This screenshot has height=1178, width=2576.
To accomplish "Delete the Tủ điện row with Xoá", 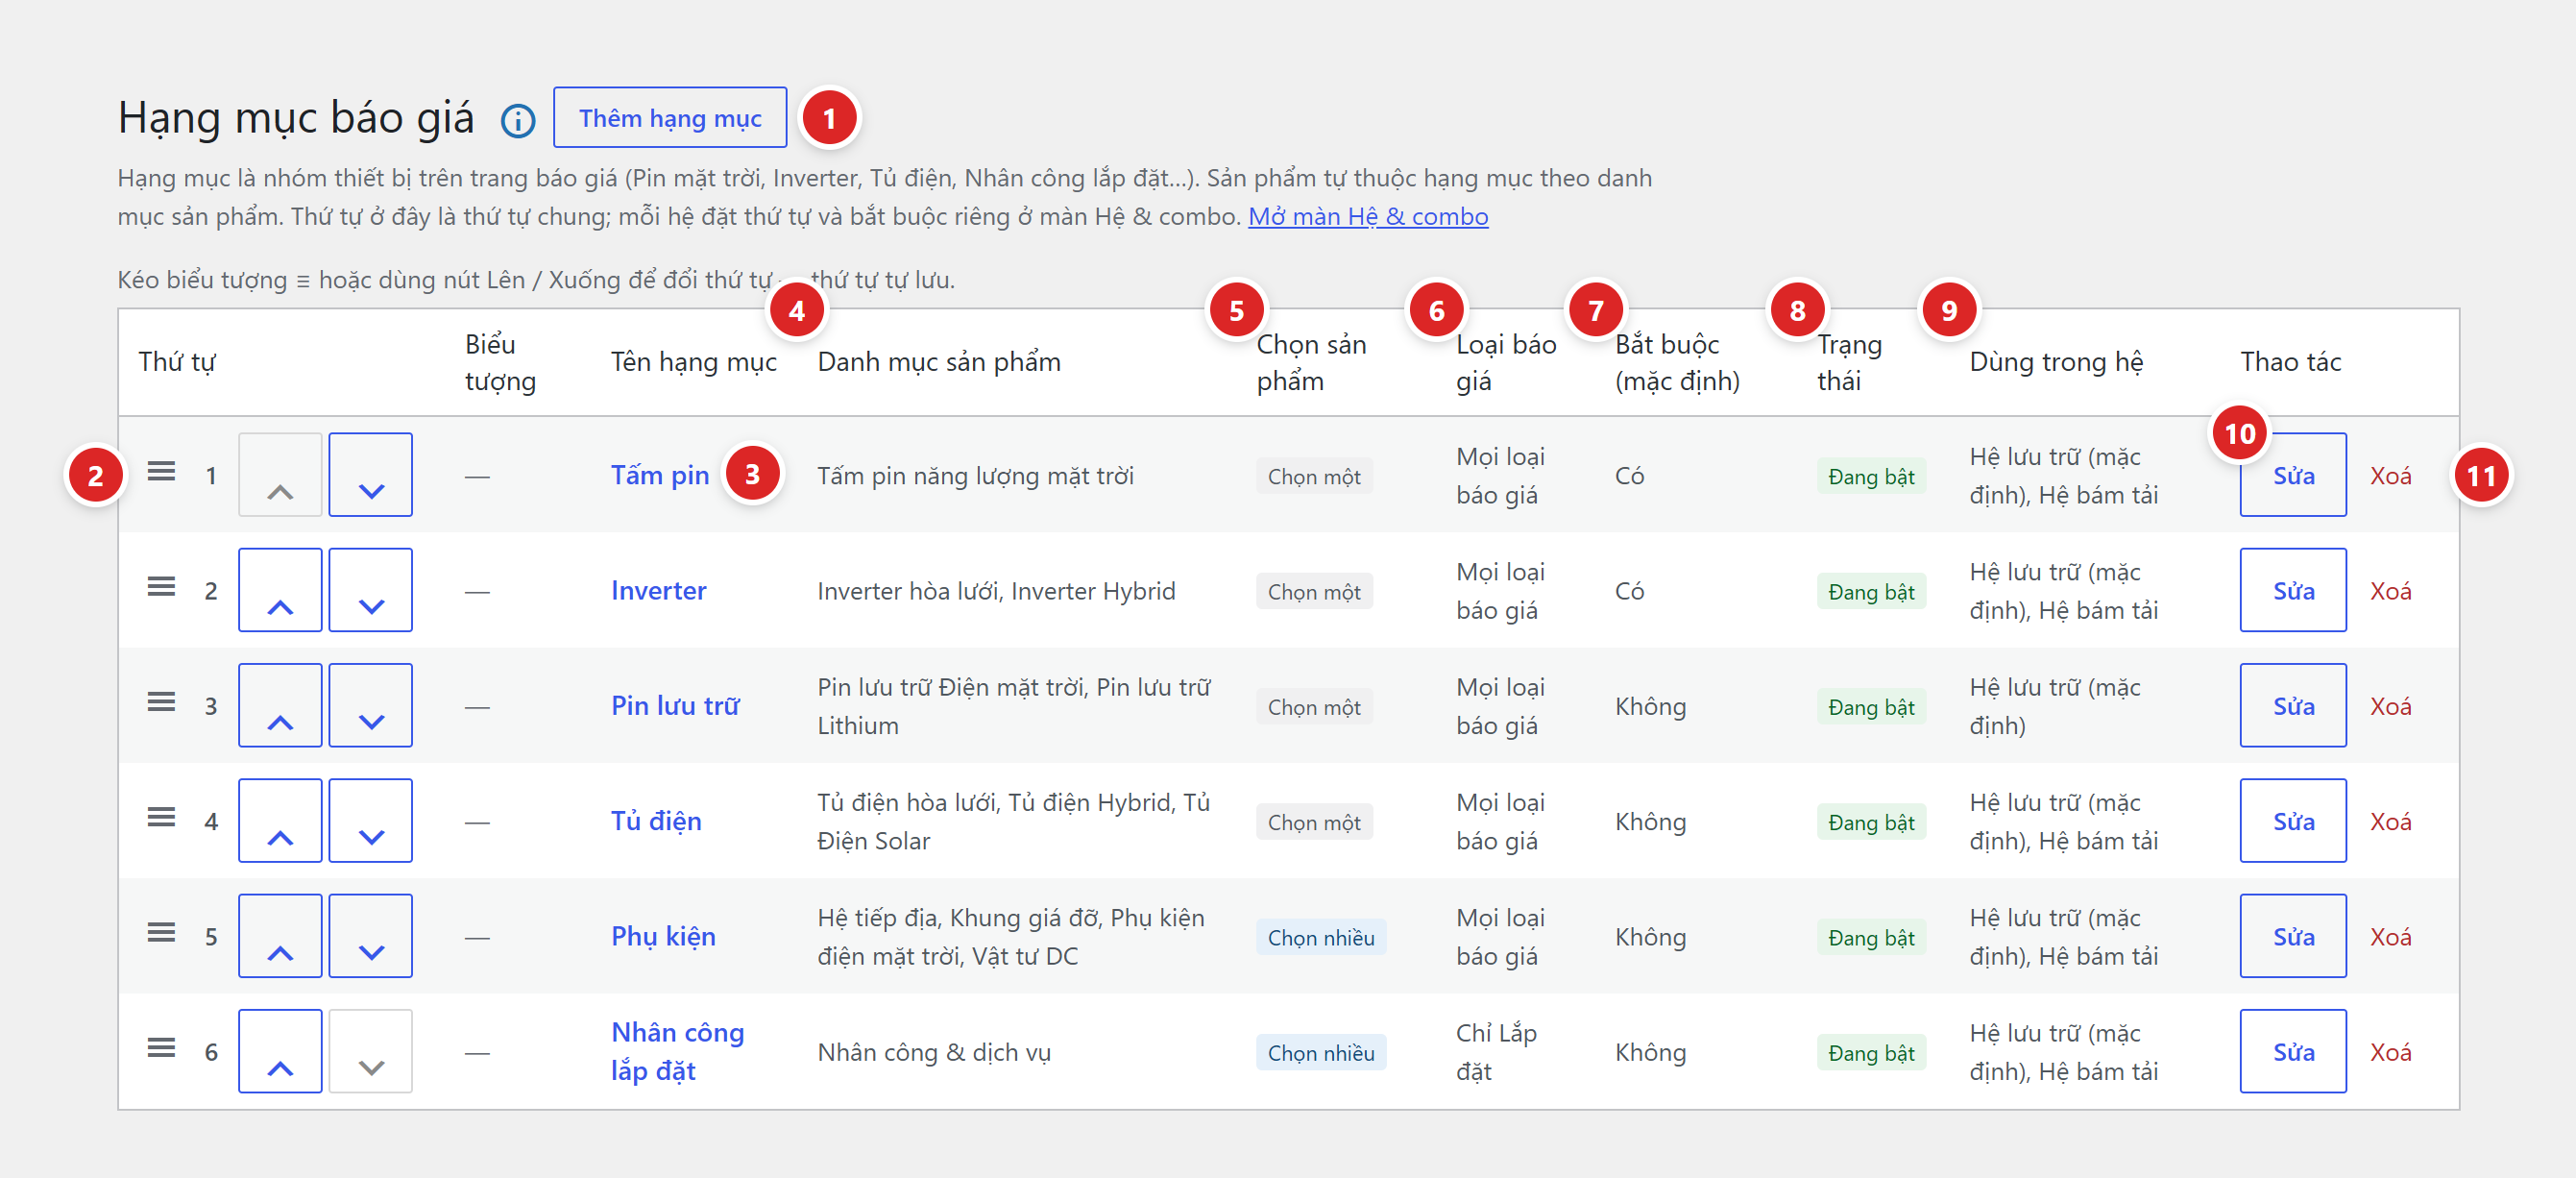I will (x=2390, y=821).
